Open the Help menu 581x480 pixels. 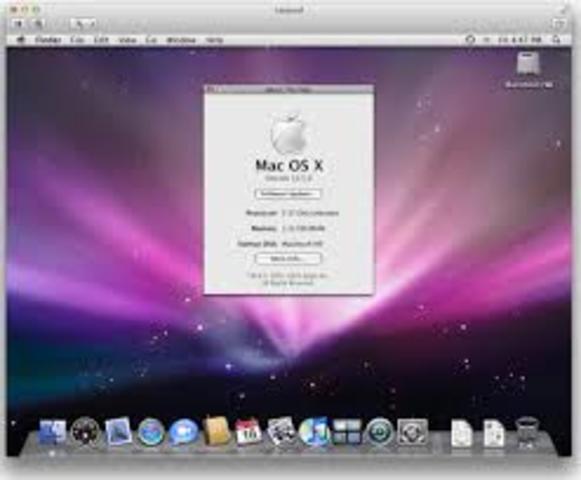click(214, 39)
